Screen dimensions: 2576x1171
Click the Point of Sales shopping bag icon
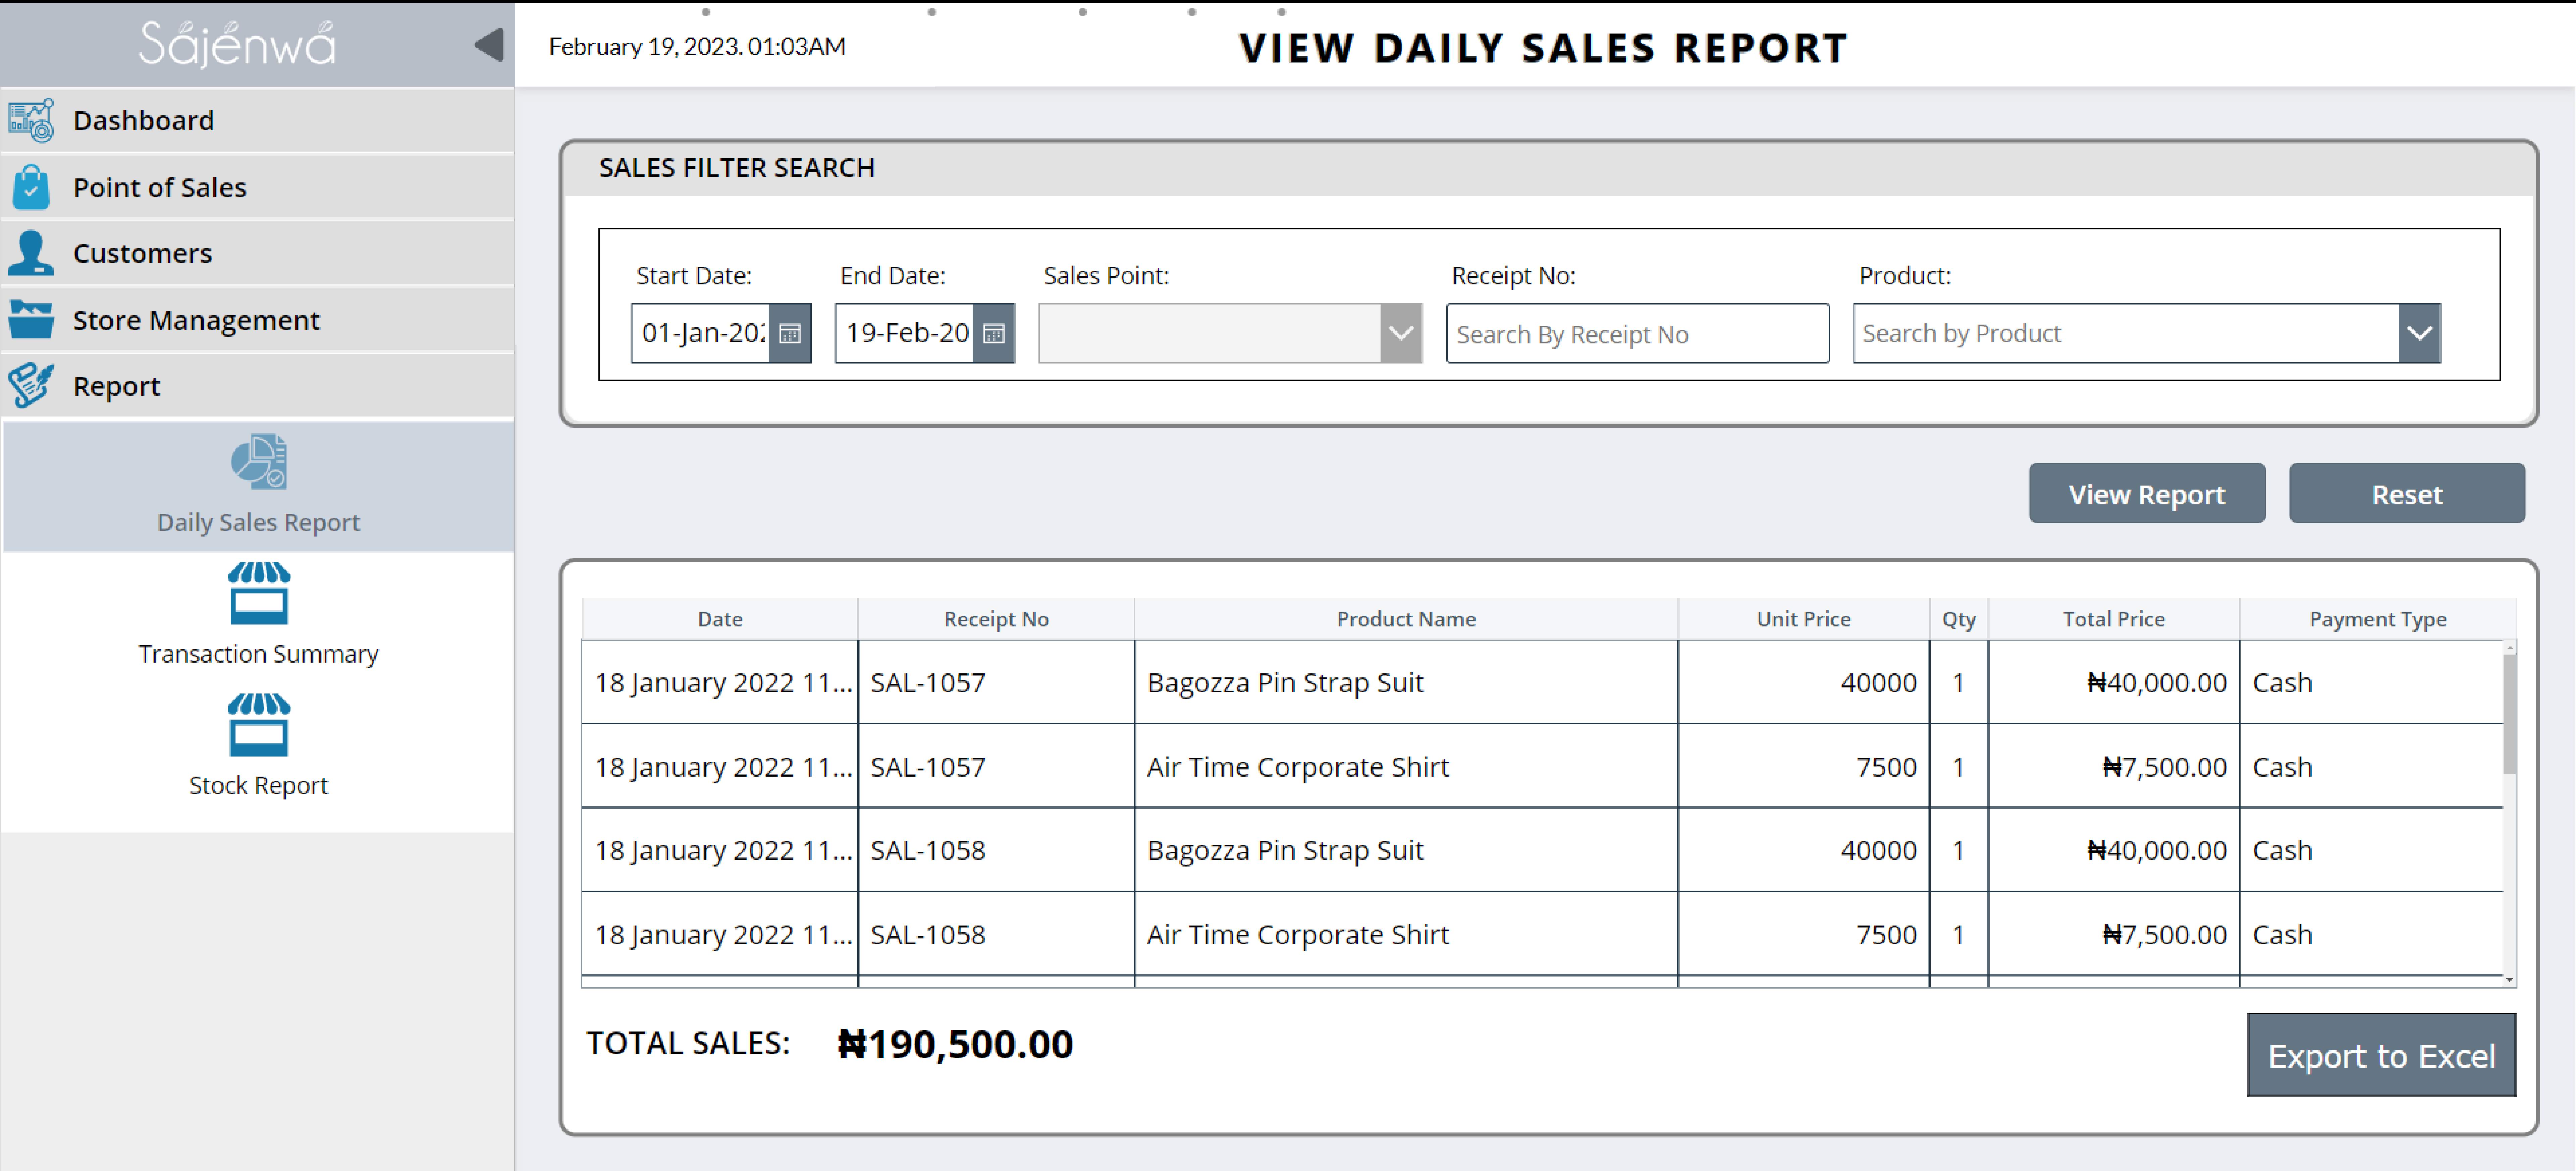(x=31, y=187)
